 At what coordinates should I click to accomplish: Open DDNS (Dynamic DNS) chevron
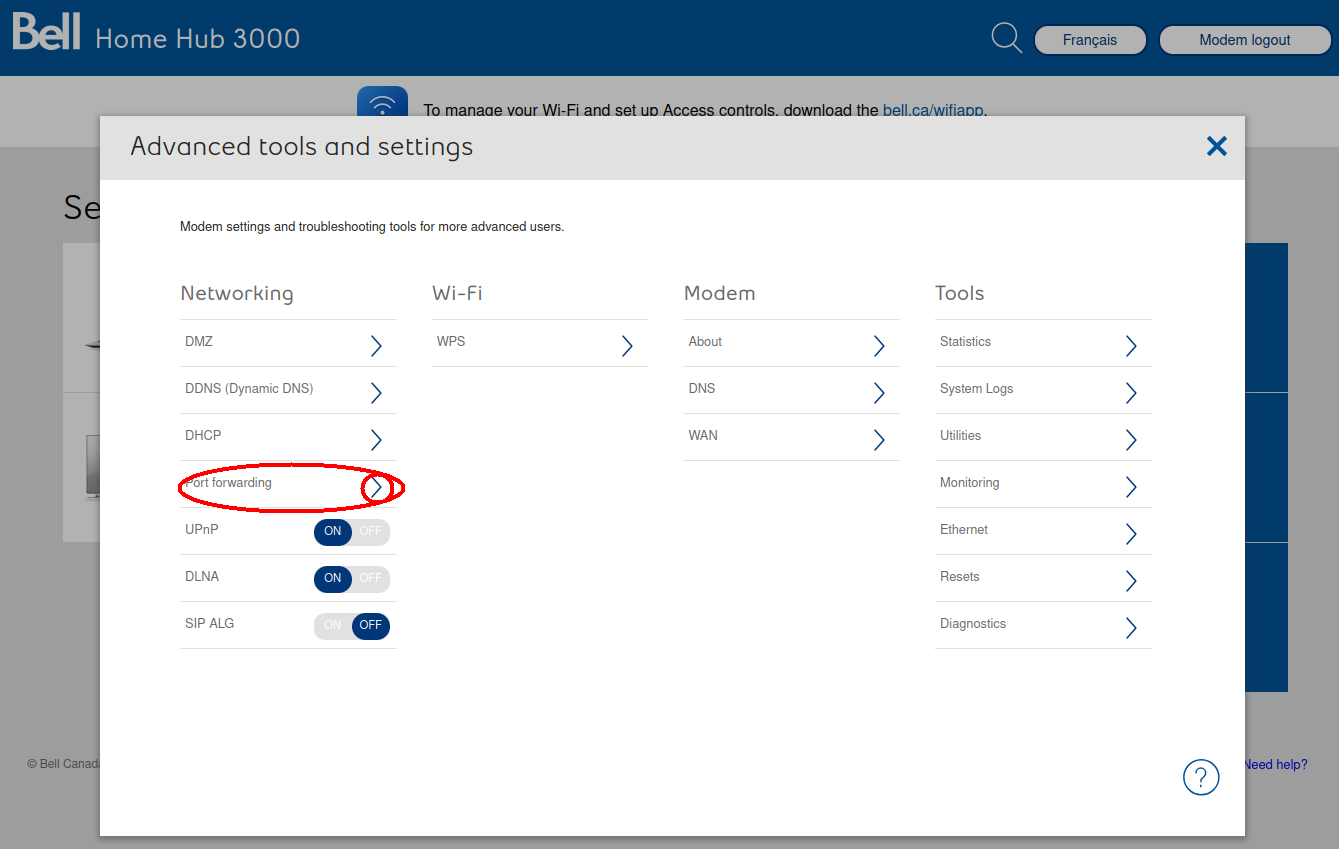coord(376,393)
